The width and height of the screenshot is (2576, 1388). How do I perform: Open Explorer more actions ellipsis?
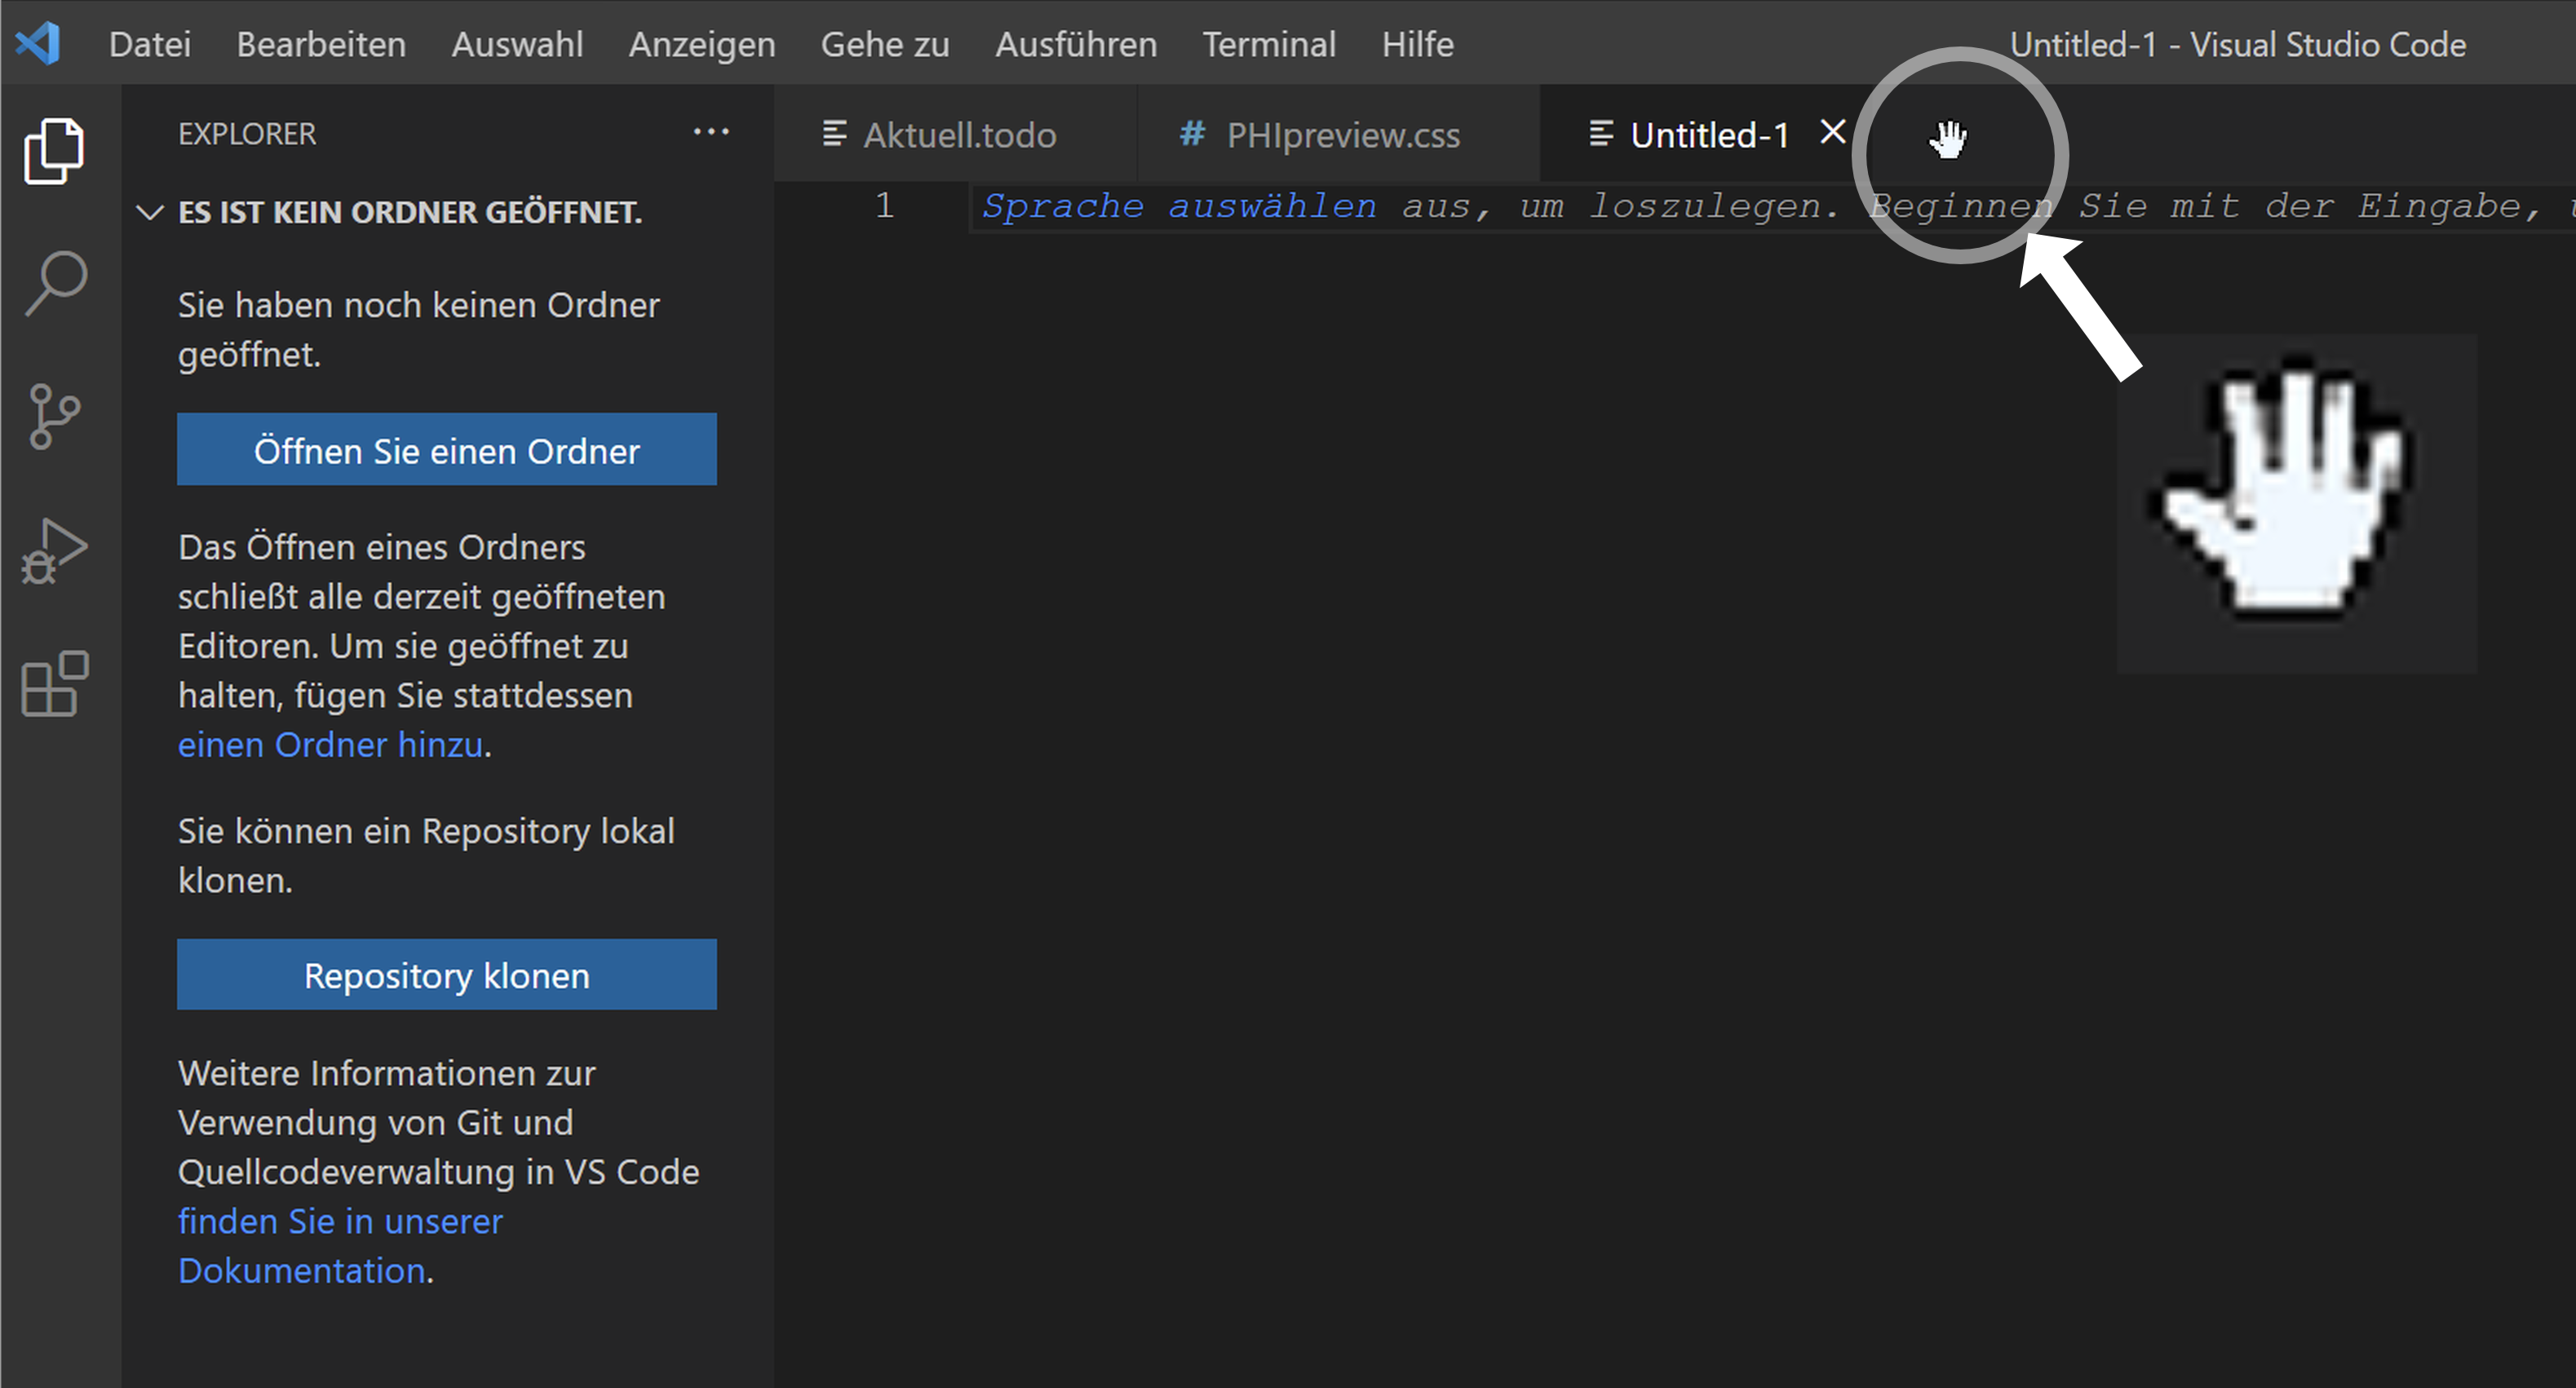711,132
